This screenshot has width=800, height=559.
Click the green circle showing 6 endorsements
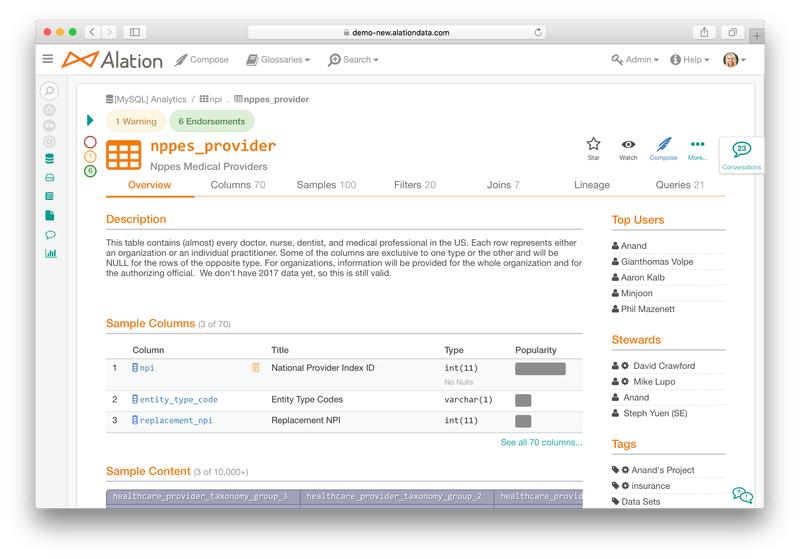[90, 171]
